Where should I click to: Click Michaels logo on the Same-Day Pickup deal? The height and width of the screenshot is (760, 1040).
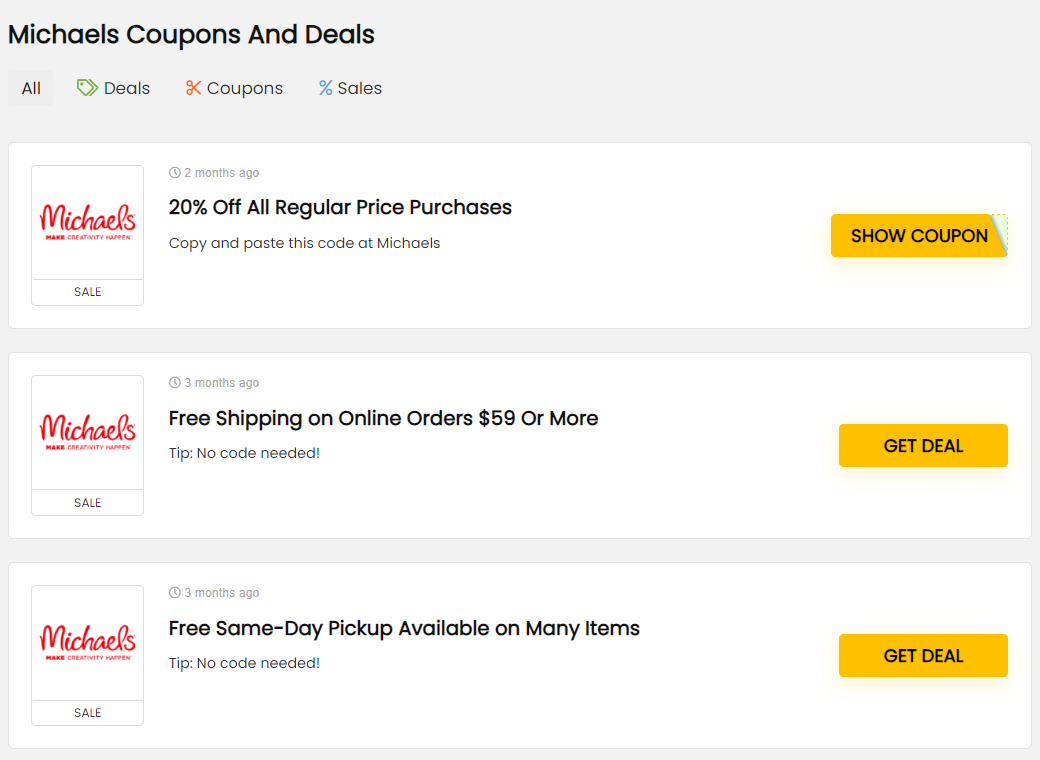88,643
